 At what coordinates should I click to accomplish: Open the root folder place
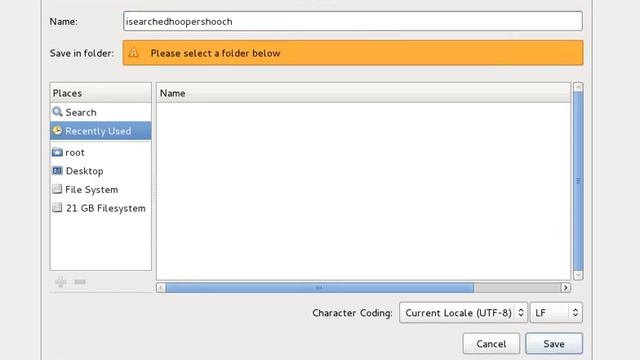pyautogui.click(x=100, y=152)
